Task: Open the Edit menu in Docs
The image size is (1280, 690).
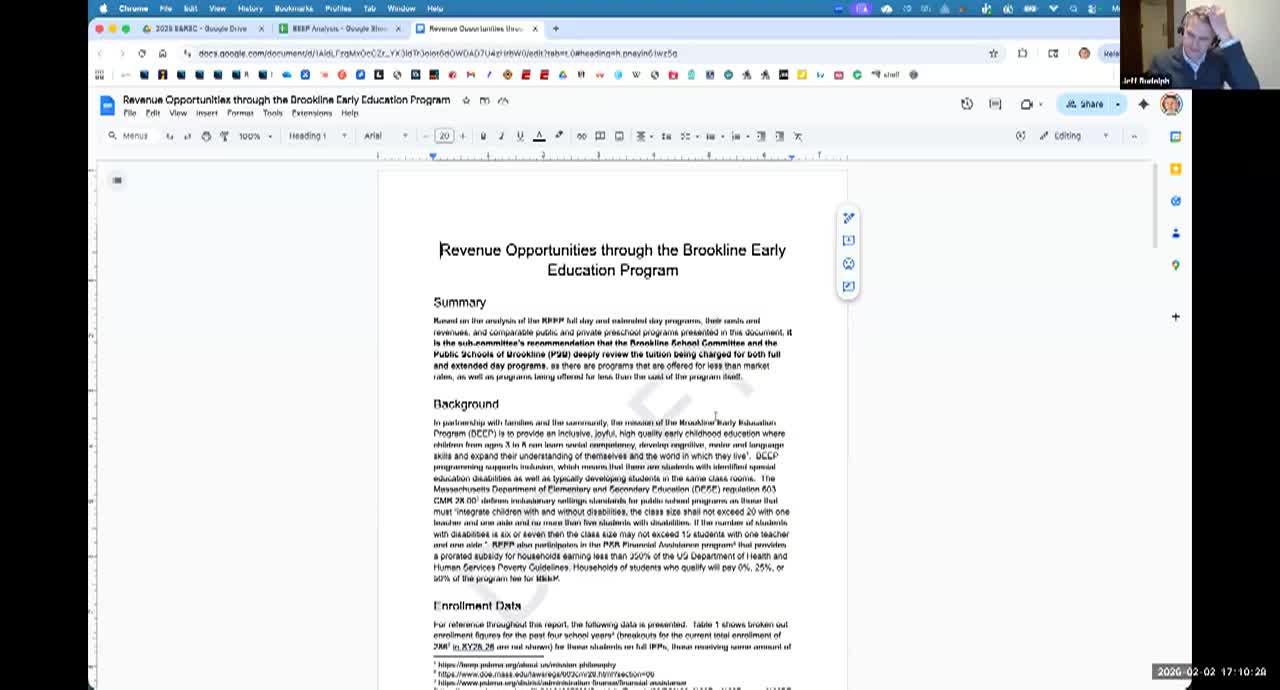Action: (x=153, y=114)
